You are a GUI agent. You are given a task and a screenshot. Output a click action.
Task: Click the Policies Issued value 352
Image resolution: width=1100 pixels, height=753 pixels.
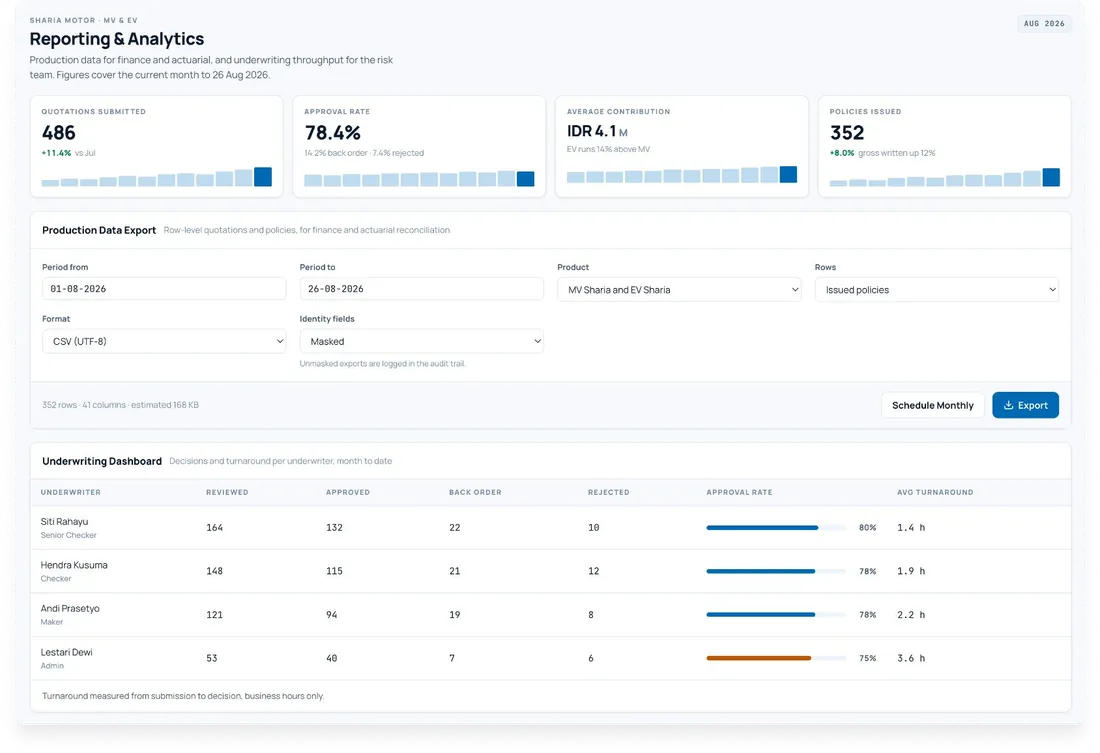(x=847, y=133)
